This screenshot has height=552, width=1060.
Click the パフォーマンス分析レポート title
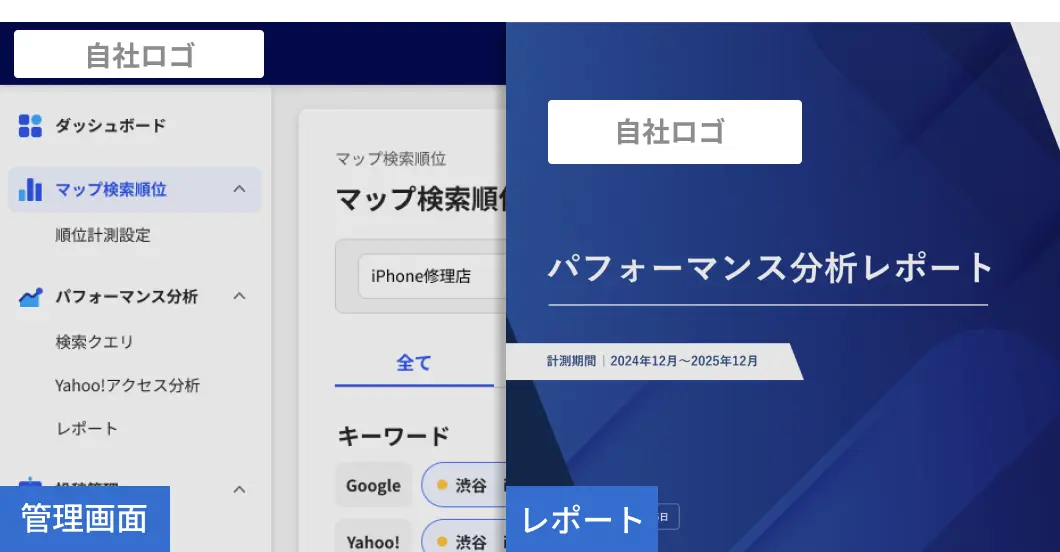point(771,268)
